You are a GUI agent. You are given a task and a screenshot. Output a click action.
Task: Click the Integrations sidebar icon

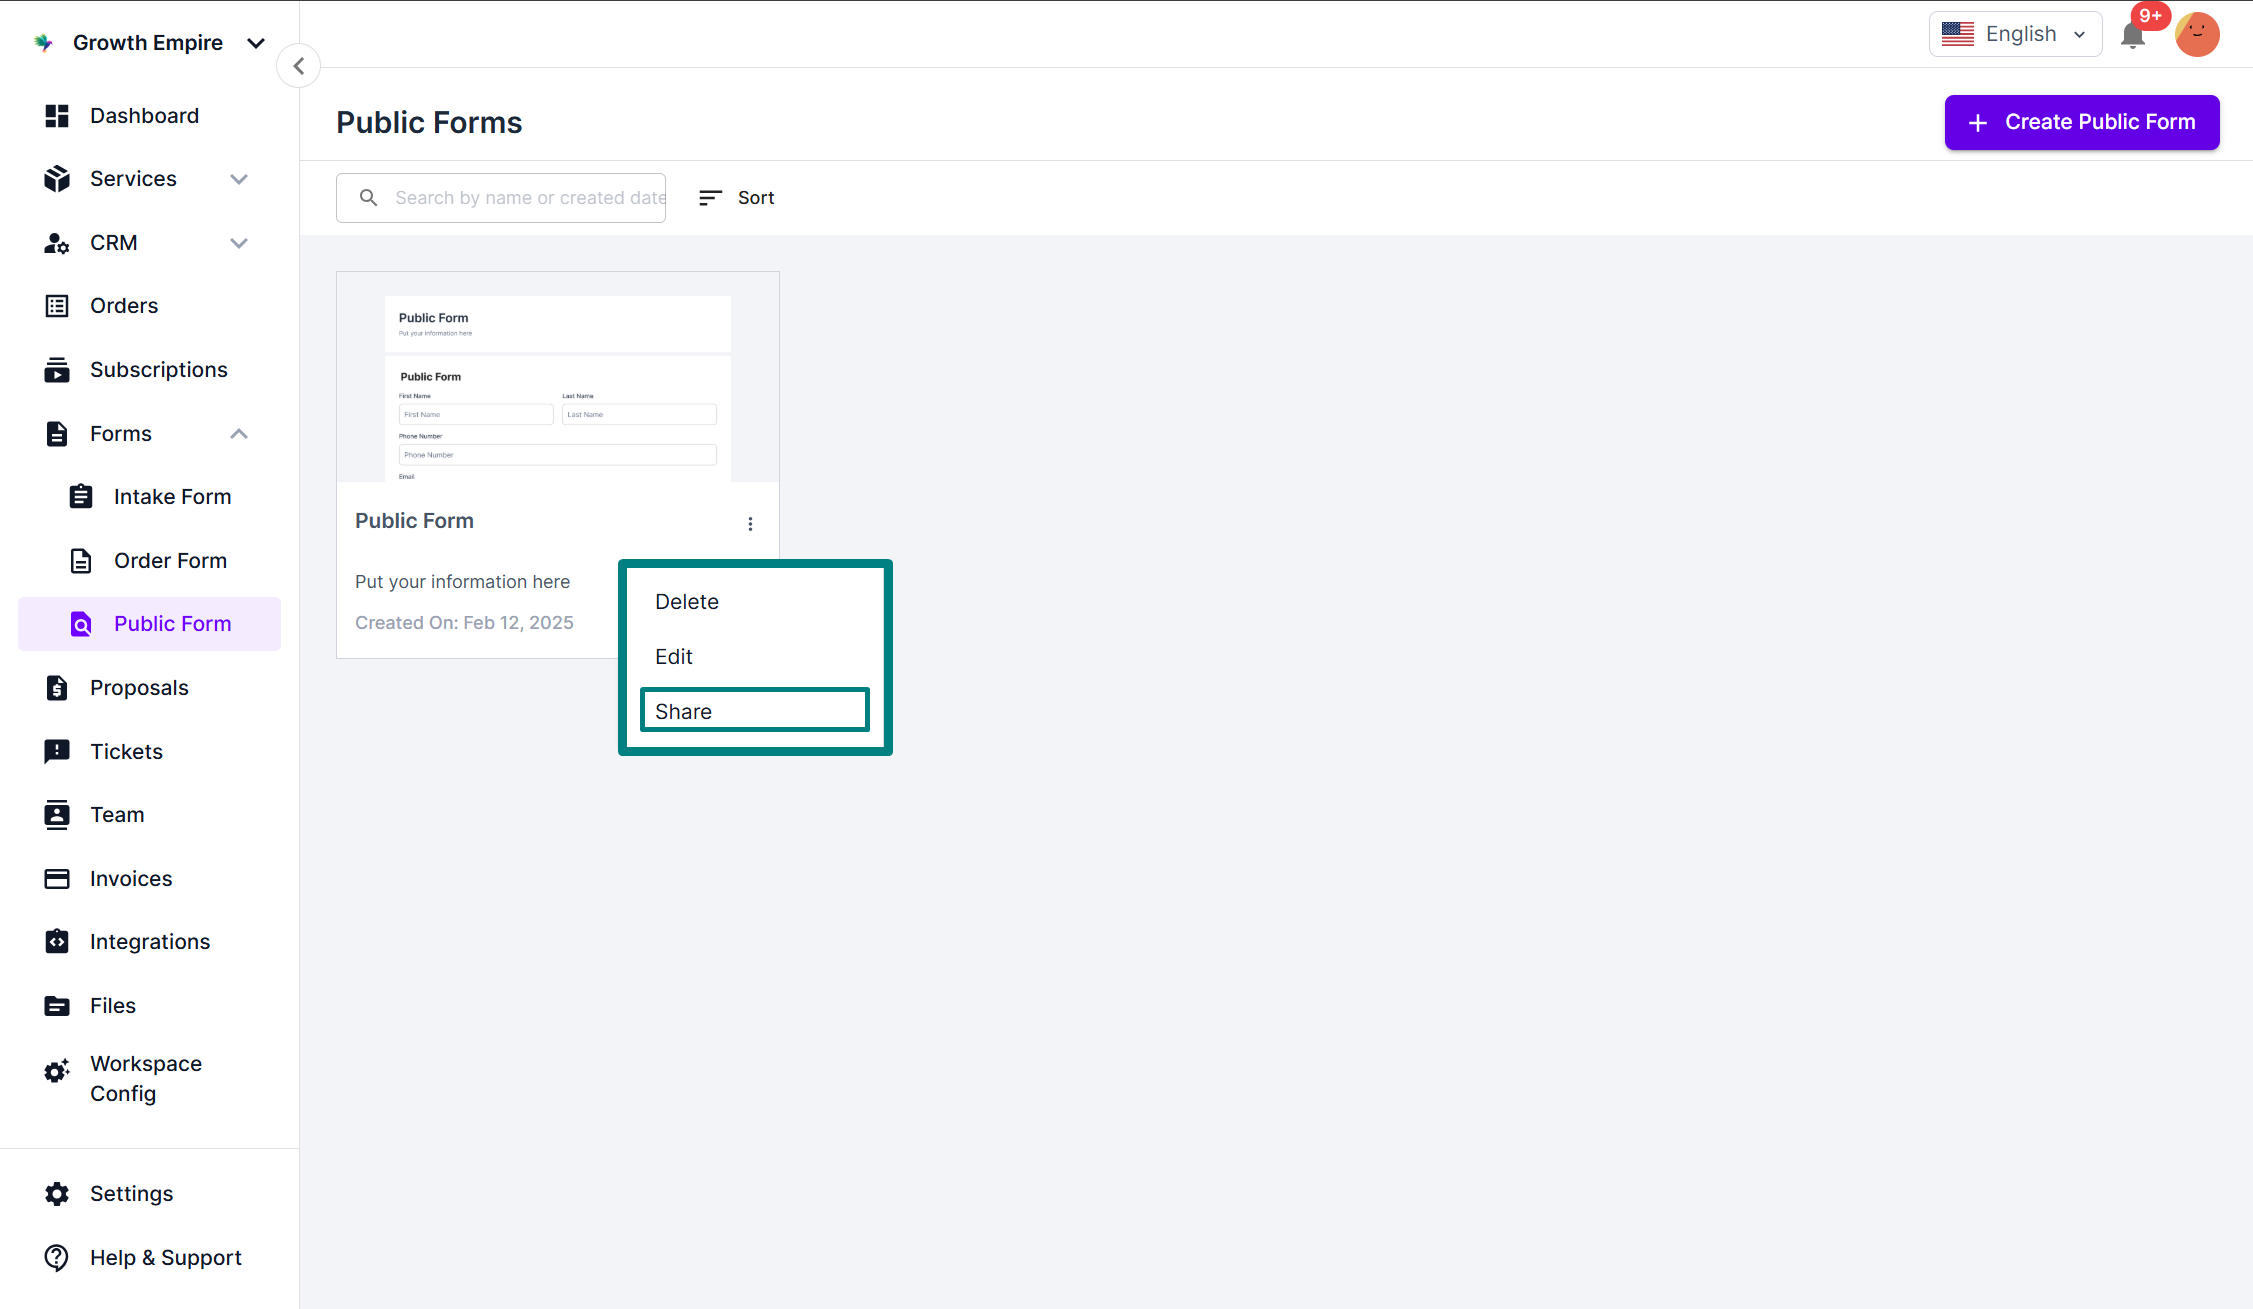(x=57, y=942)
